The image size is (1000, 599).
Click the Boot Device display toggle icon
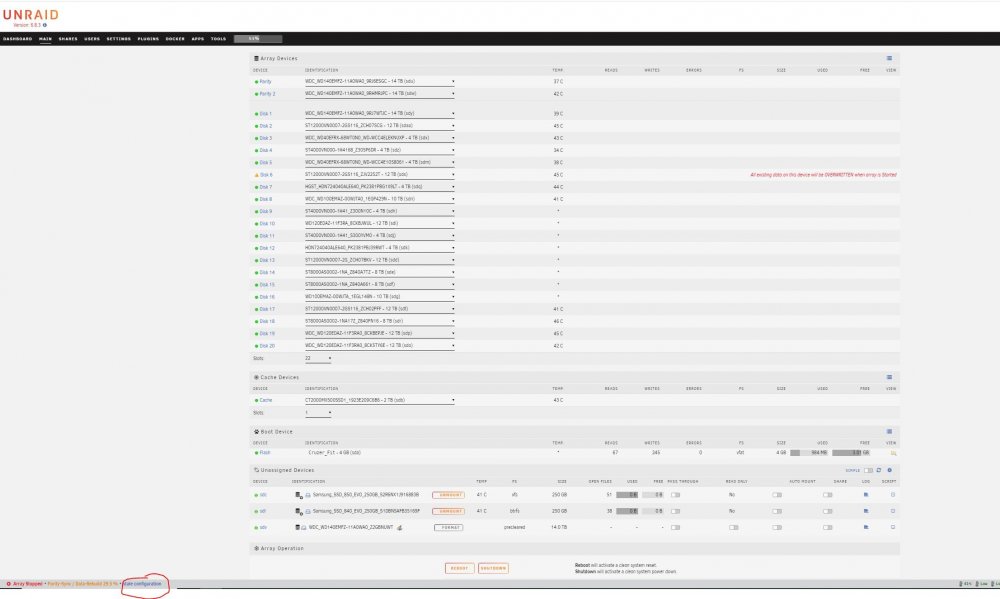point(889,431)
